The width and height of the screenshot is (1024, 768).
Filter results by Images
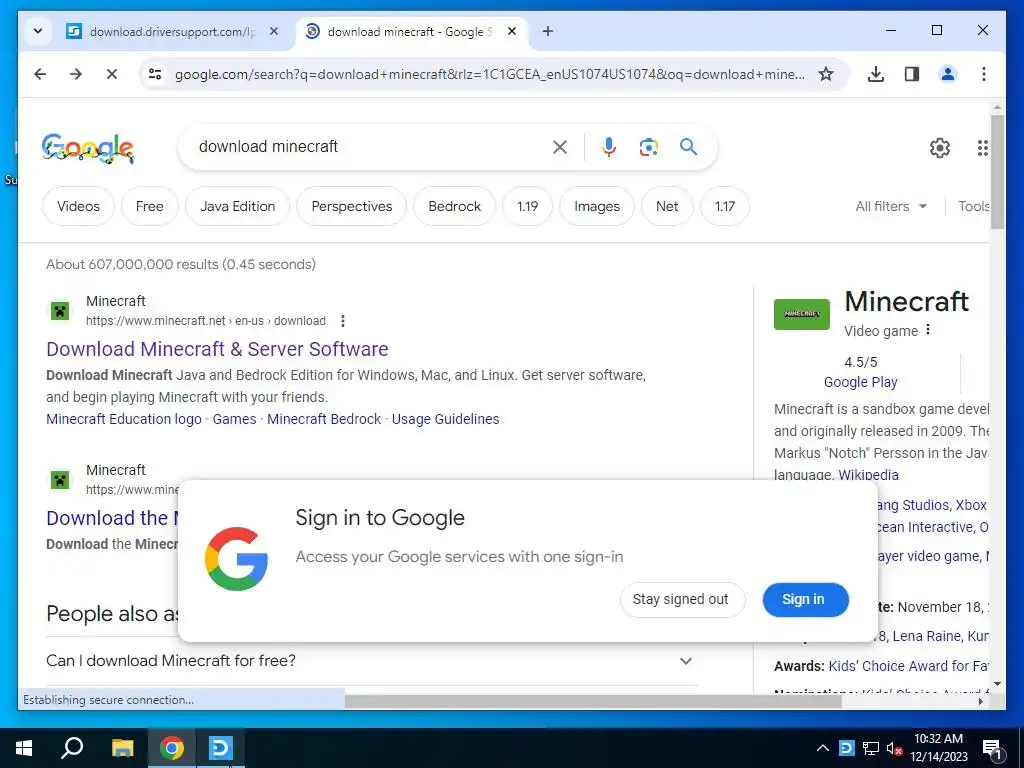point(597,206)
